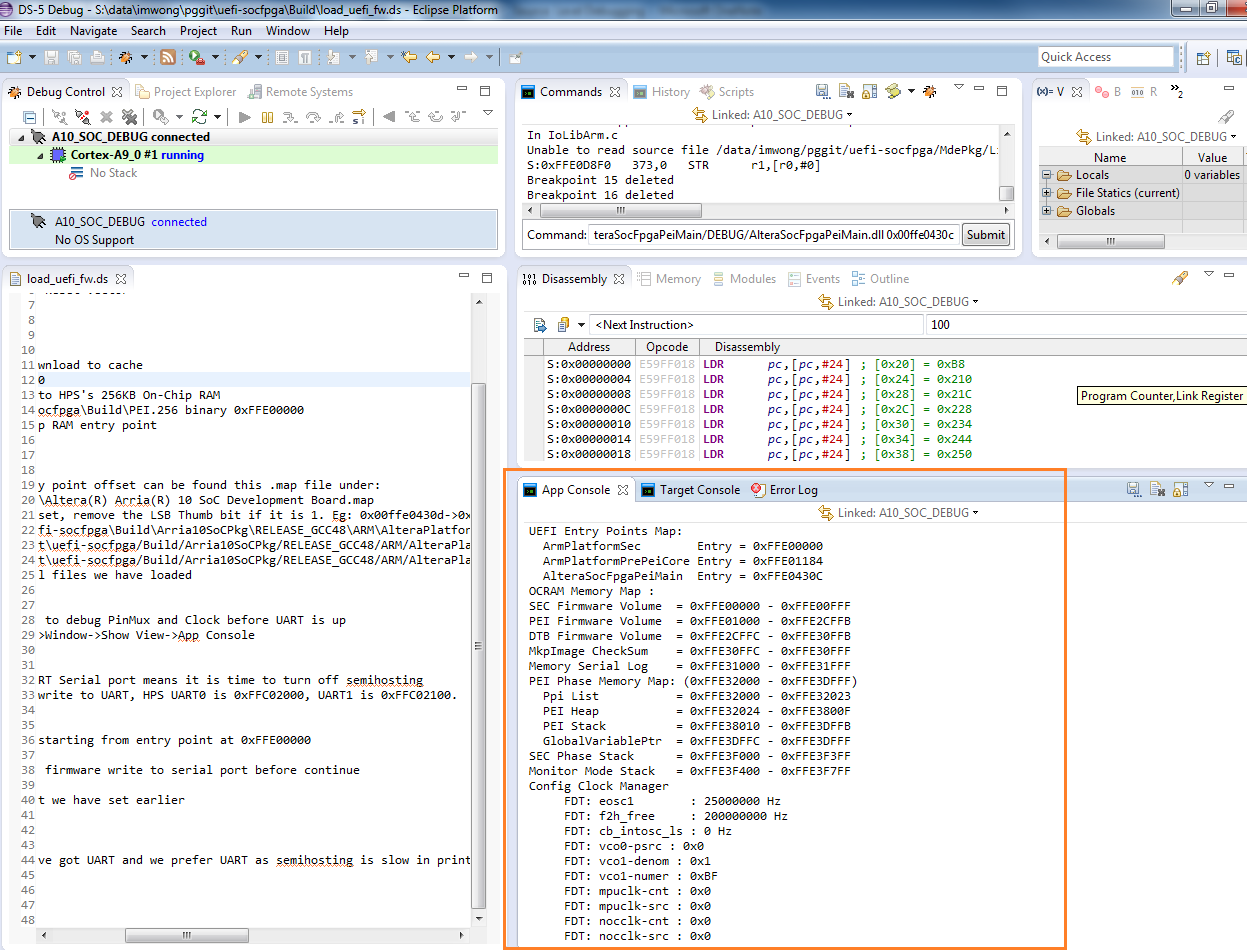Screen dimensions: 1247x950
Task: Click Collapse All in Debug Control
Action: pos(30,117)
